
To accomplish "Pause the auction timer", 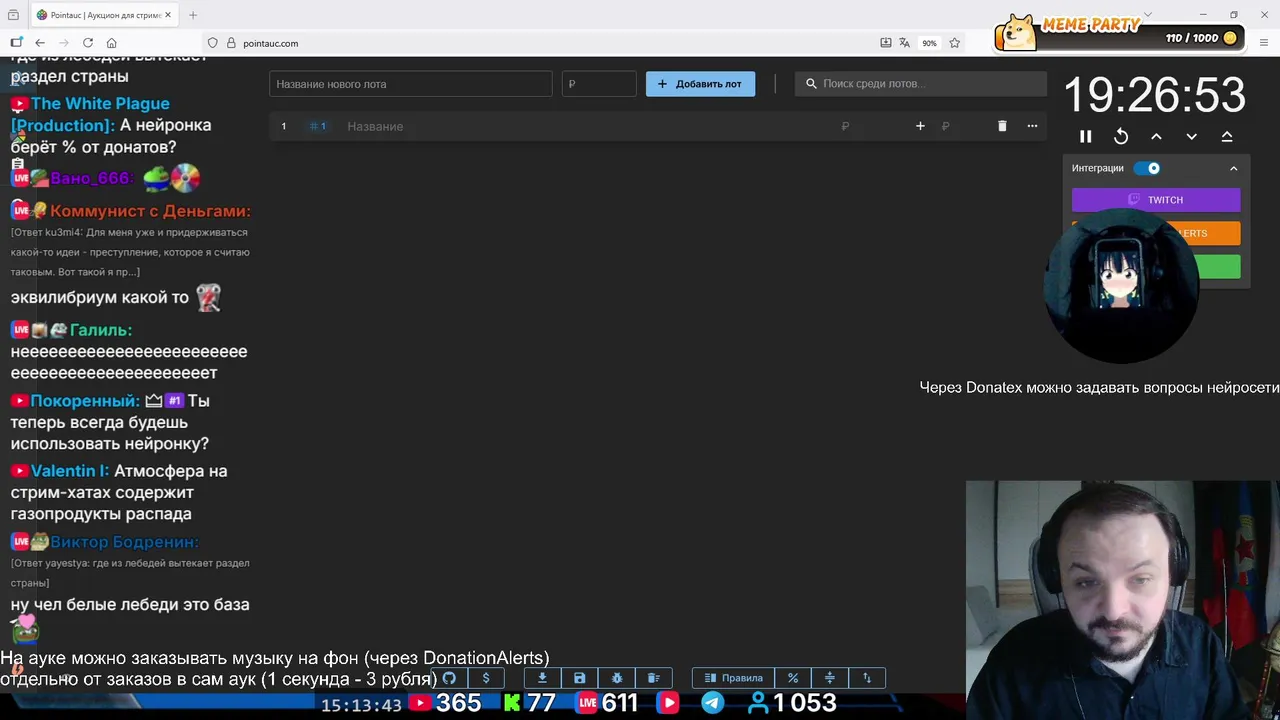I will coord(1086,136).
